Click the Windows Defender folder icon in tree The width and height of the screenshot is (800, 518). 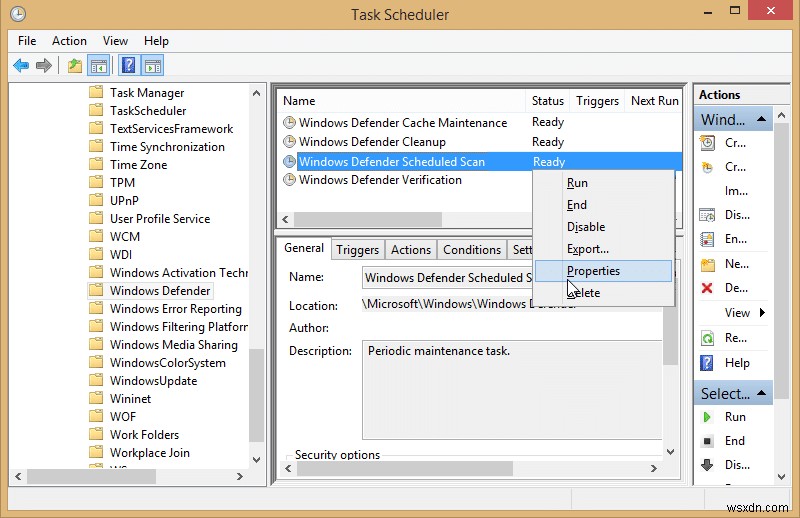95,290
